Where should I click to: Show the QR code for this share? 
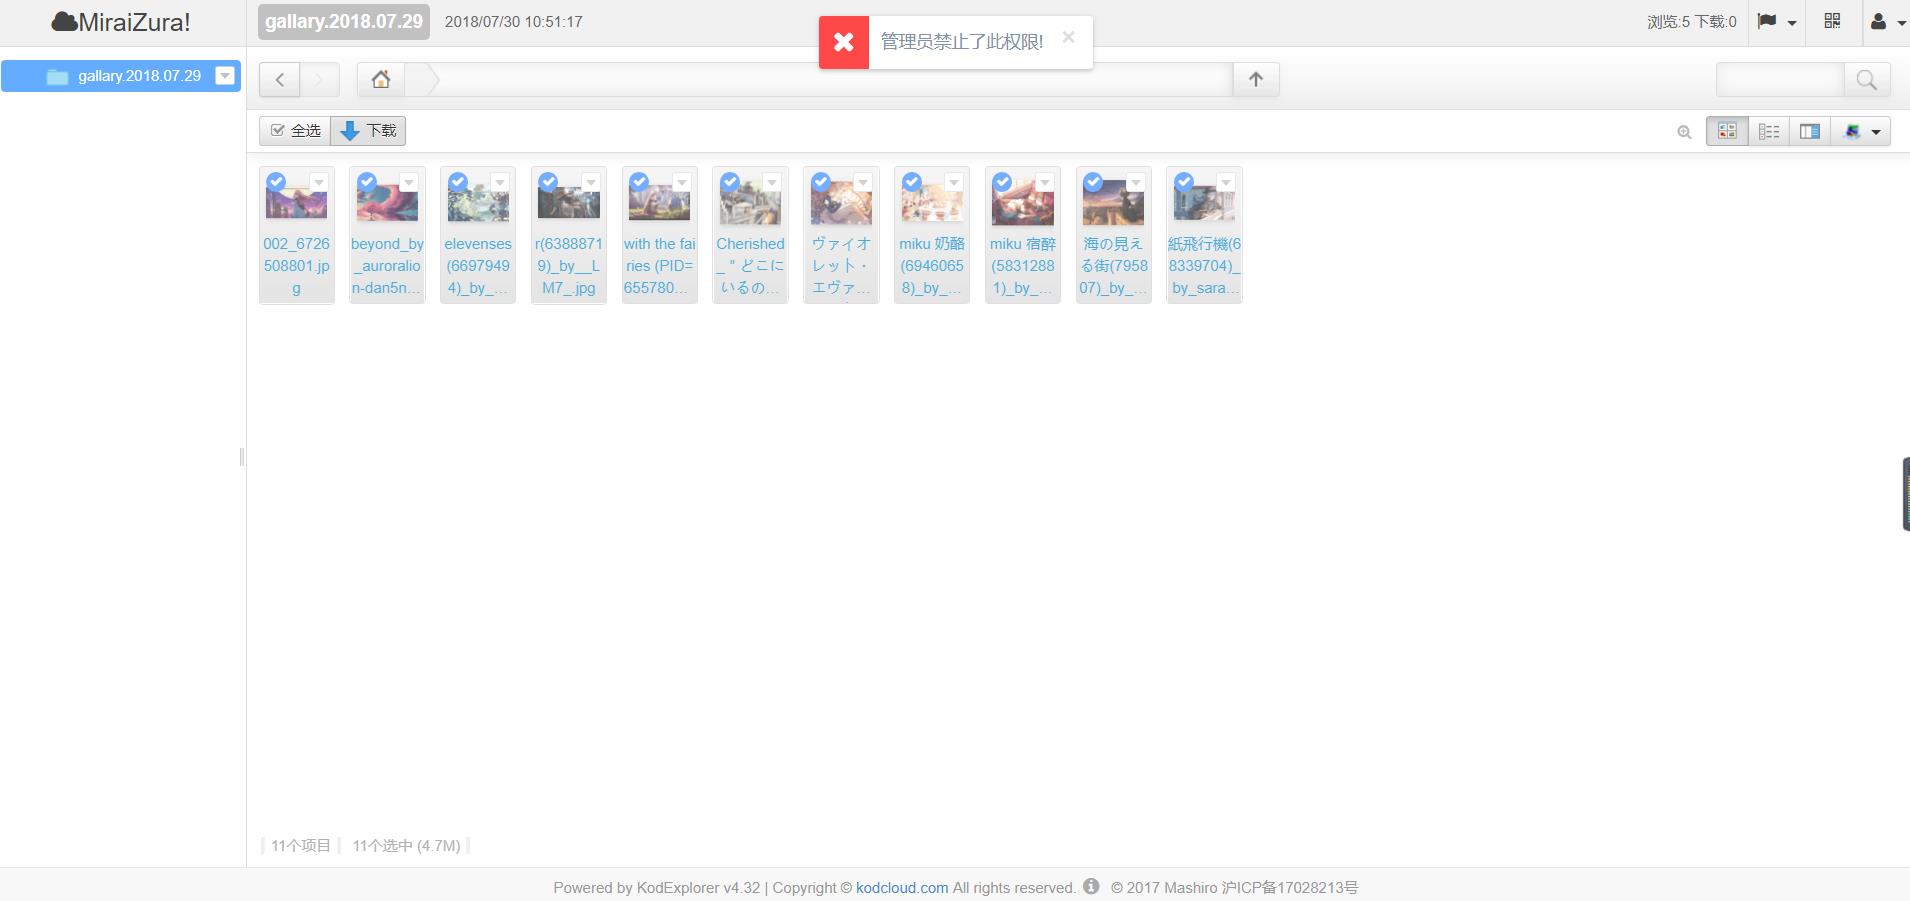(x=1832, y=21)
